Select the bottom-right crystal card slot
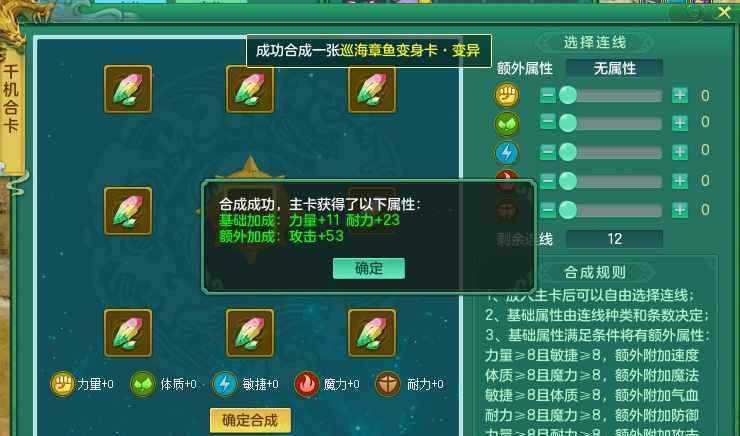The image size is (740, 436). pos(372,333)
